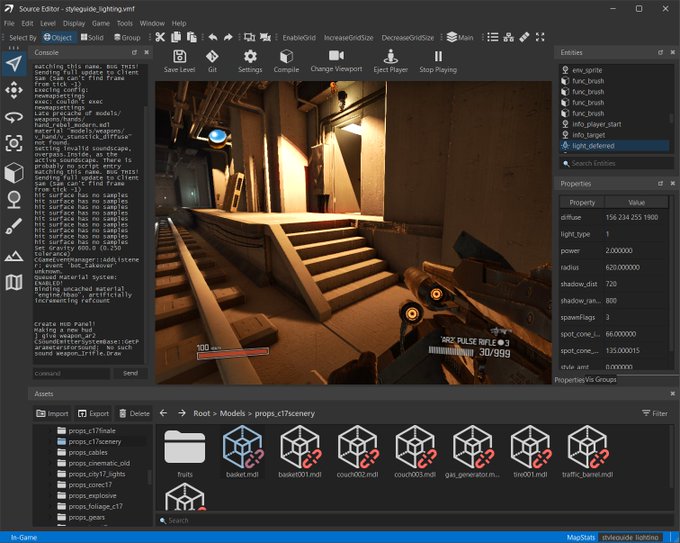Screen dimensions: 680x543
Task: Click the Paste clipboard icon
Action: click(x=191, y=37)
